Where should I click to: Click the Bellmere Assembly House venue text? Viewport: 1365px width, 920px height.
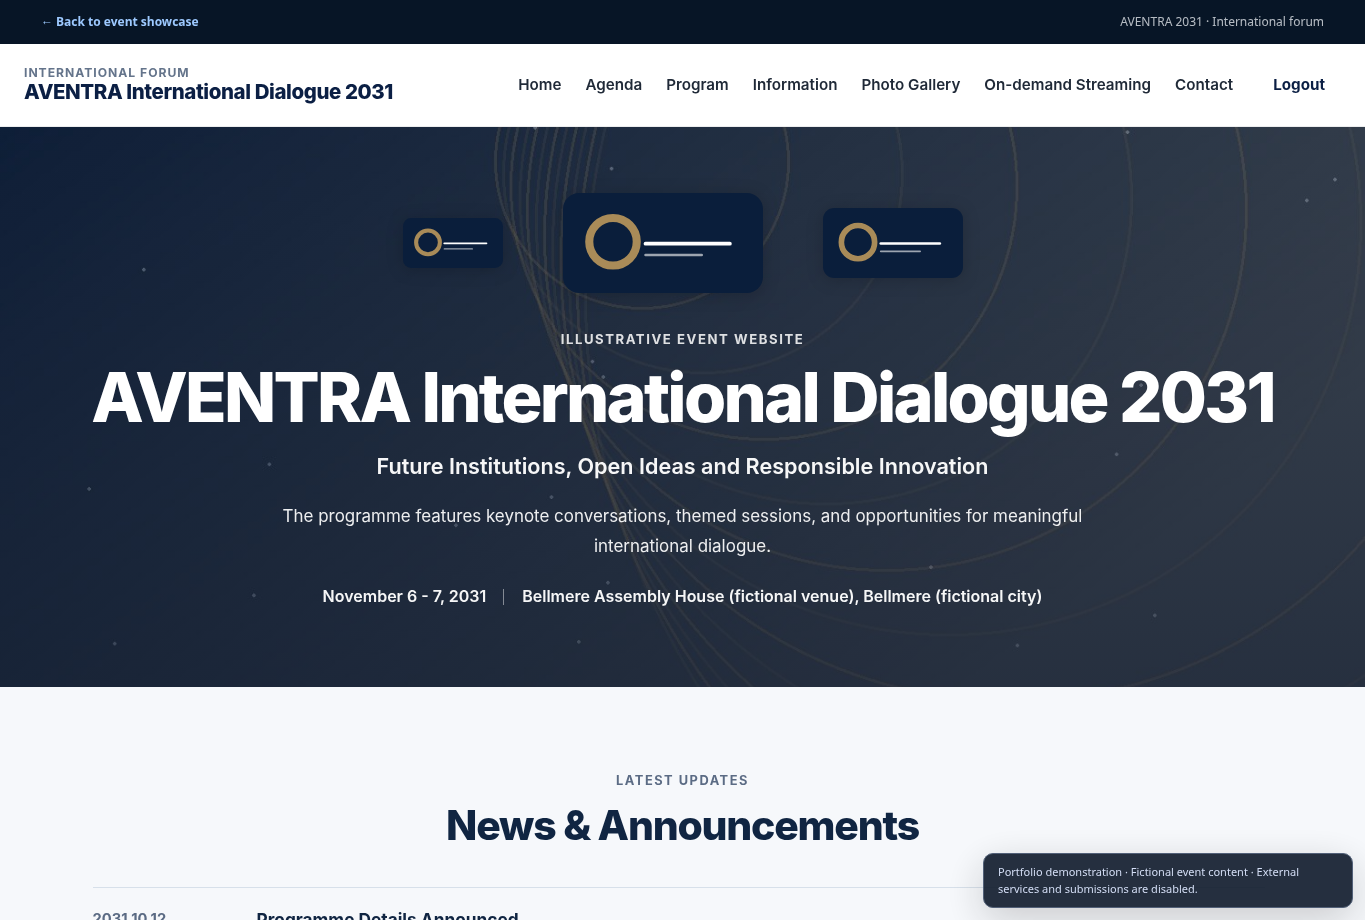point(782,596)
